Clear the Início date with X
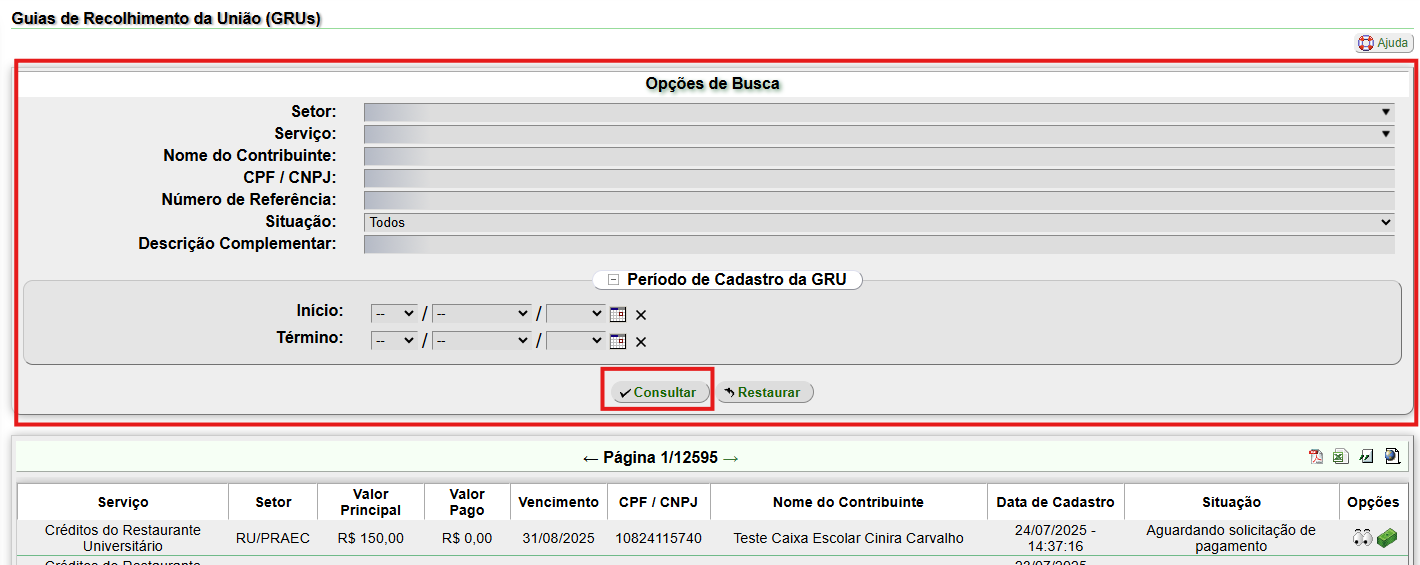This screenshot has height=565, width=1420. pos(641,315)
